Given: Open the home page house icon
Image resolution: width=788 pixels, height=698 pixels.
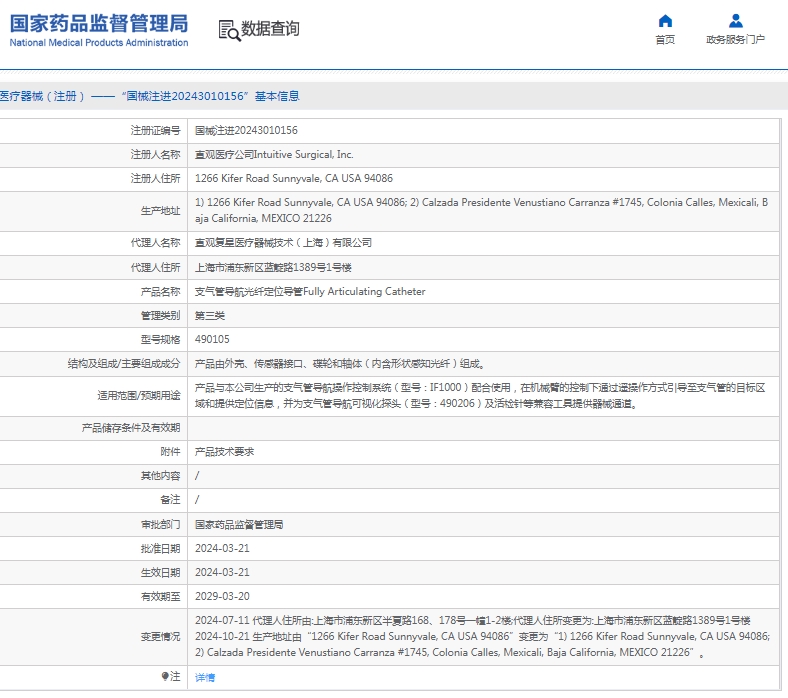Looking at the screenshot, I should click(665, 21).
